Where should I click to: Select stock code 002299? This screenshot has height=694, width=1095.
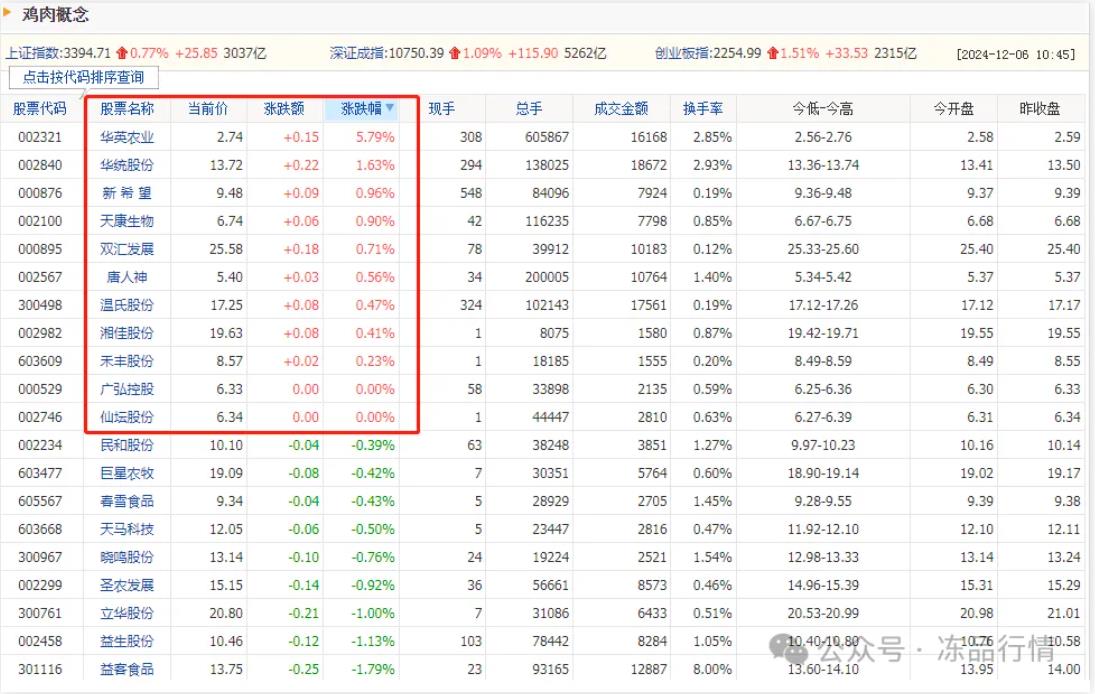(40, 585)
